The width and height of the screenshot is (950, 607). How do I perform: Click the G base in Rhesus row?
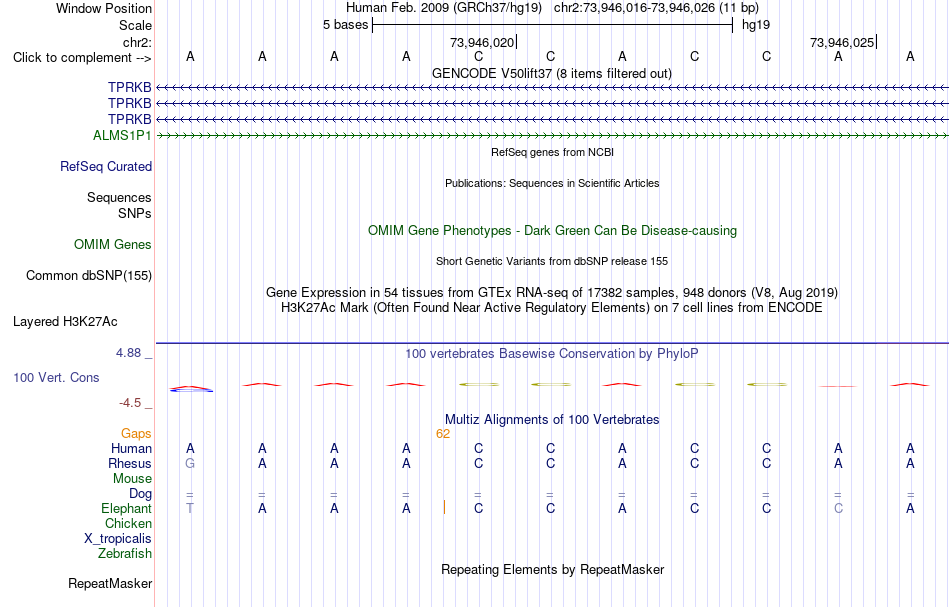tap(190, 463)
